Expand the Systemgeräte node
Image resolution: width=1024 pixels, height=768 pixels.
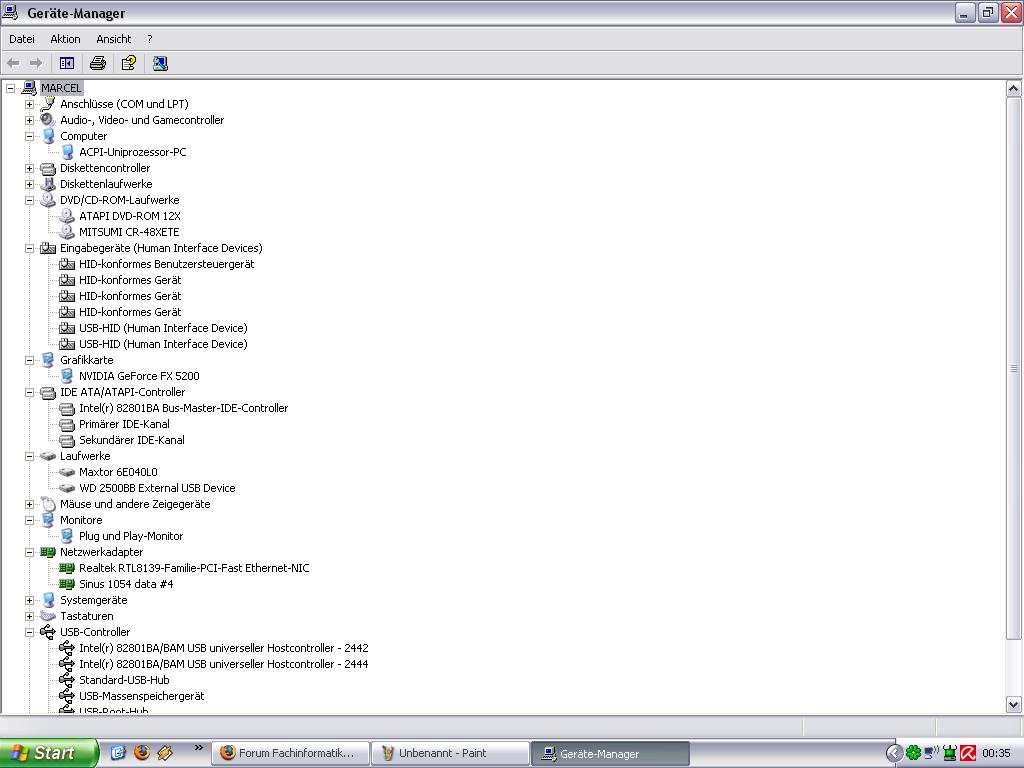[29, 600]
